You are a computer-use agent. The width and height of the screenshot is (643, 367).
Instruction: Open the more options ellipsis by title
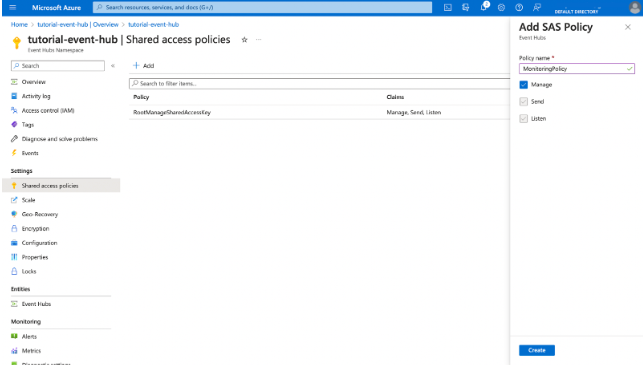[258, 40]
